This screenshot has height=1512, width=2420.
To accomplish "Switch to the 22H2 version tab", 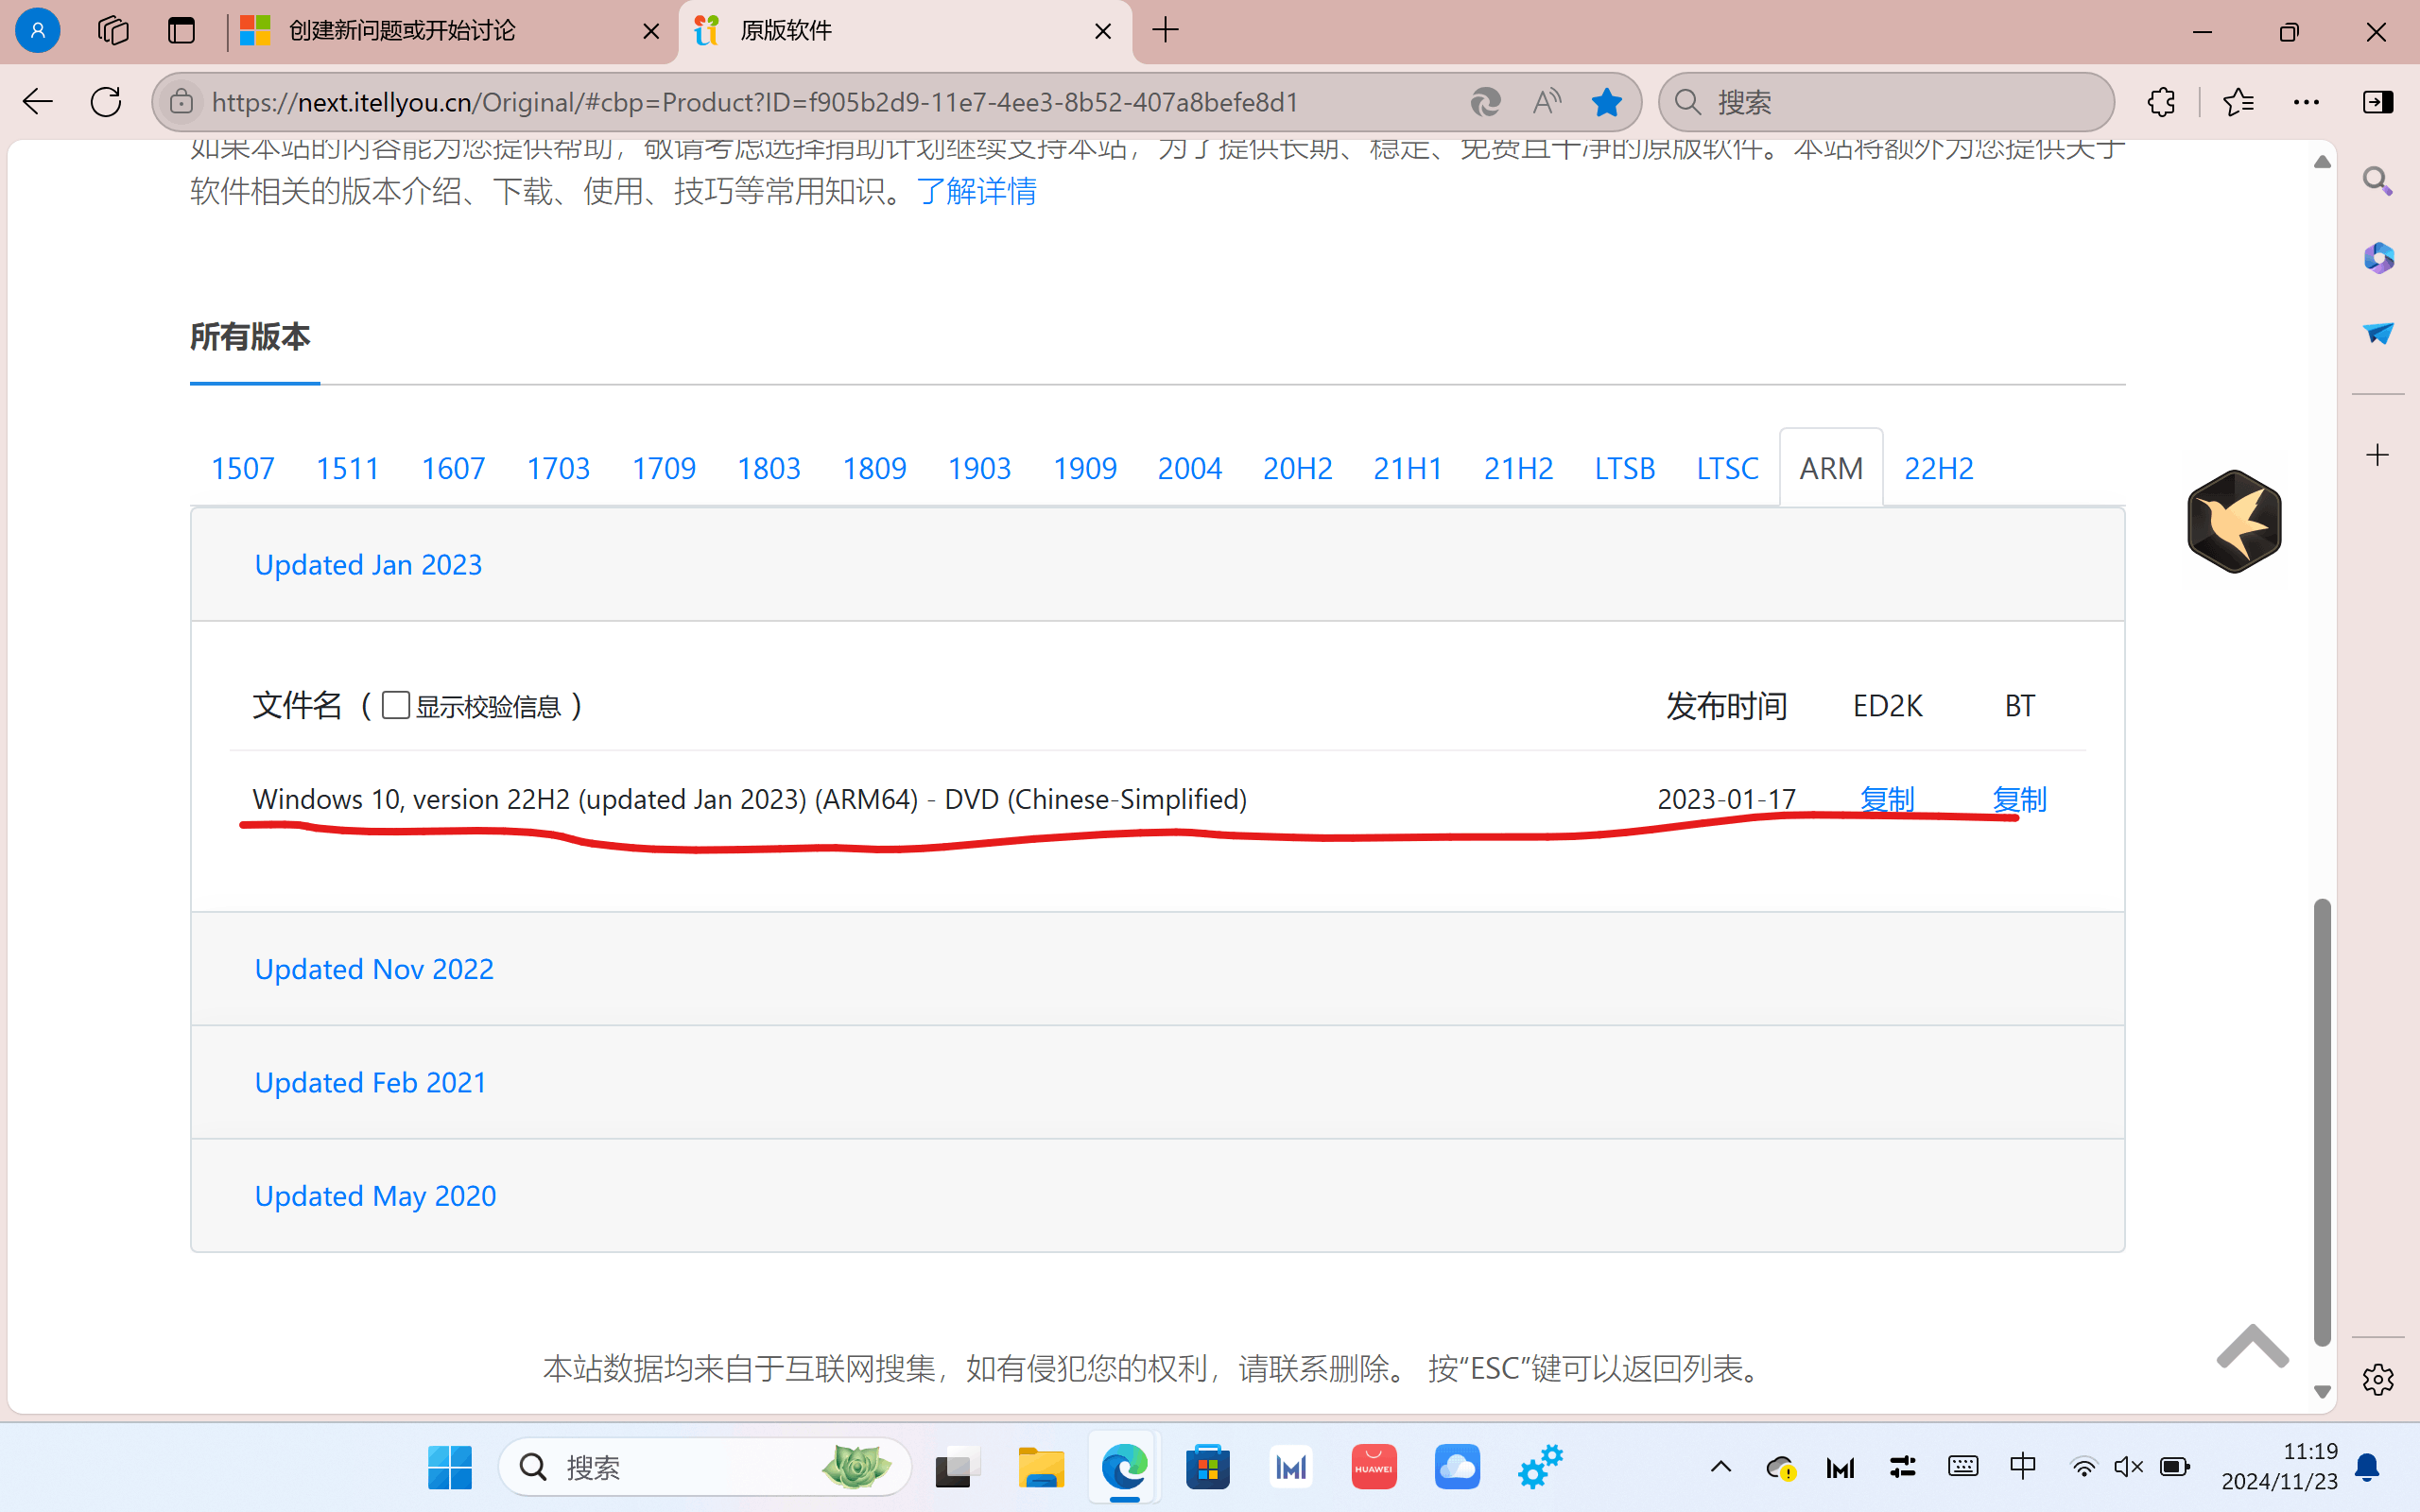I will click(1938, 468).
